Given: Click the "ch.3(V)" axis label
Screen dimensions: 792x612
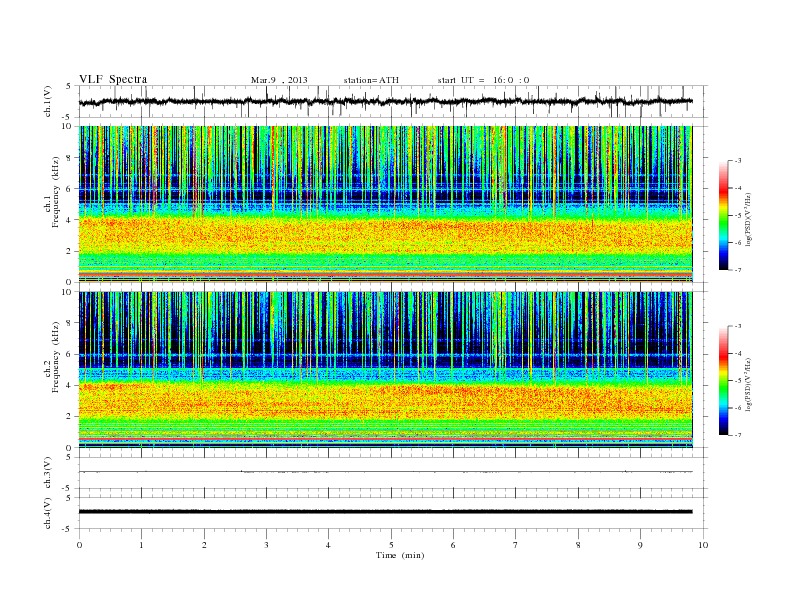Looking at the screenshot, I should point(48,473).
